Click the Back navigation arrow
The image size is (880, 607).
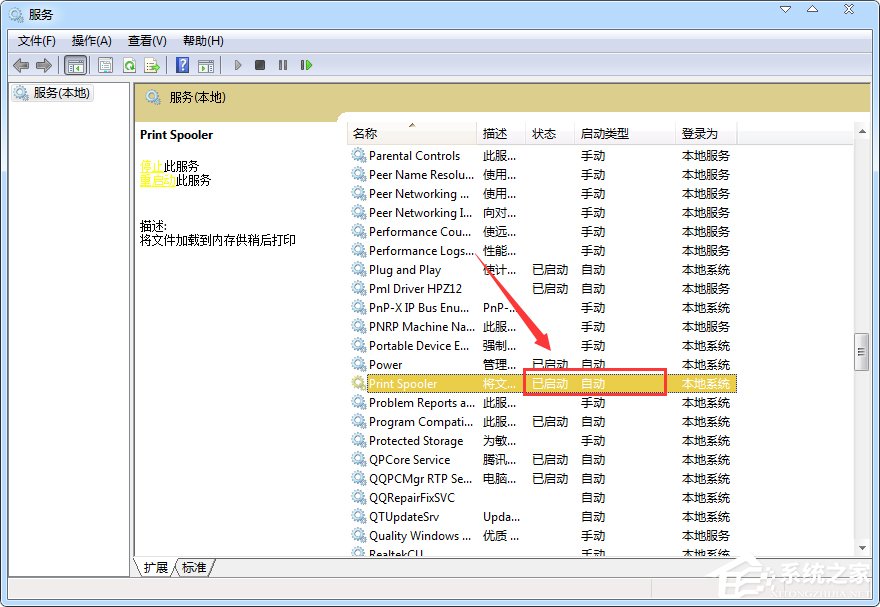tap(21, 65)
